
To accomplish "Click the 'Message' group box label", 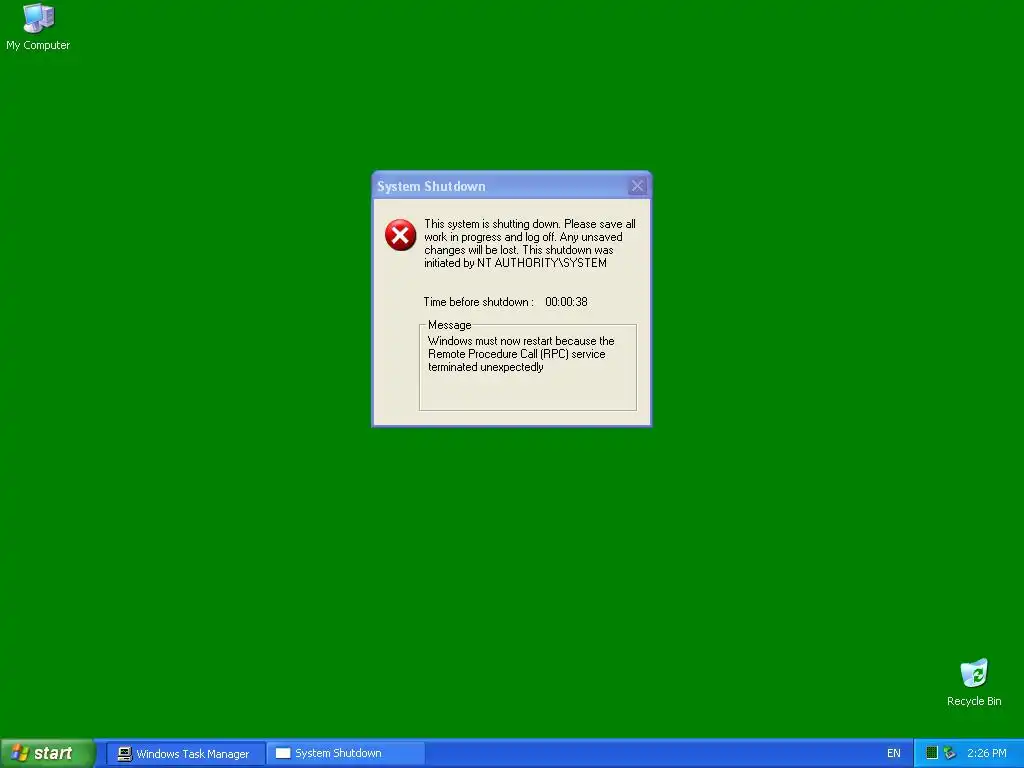I will tap(449, 325).
